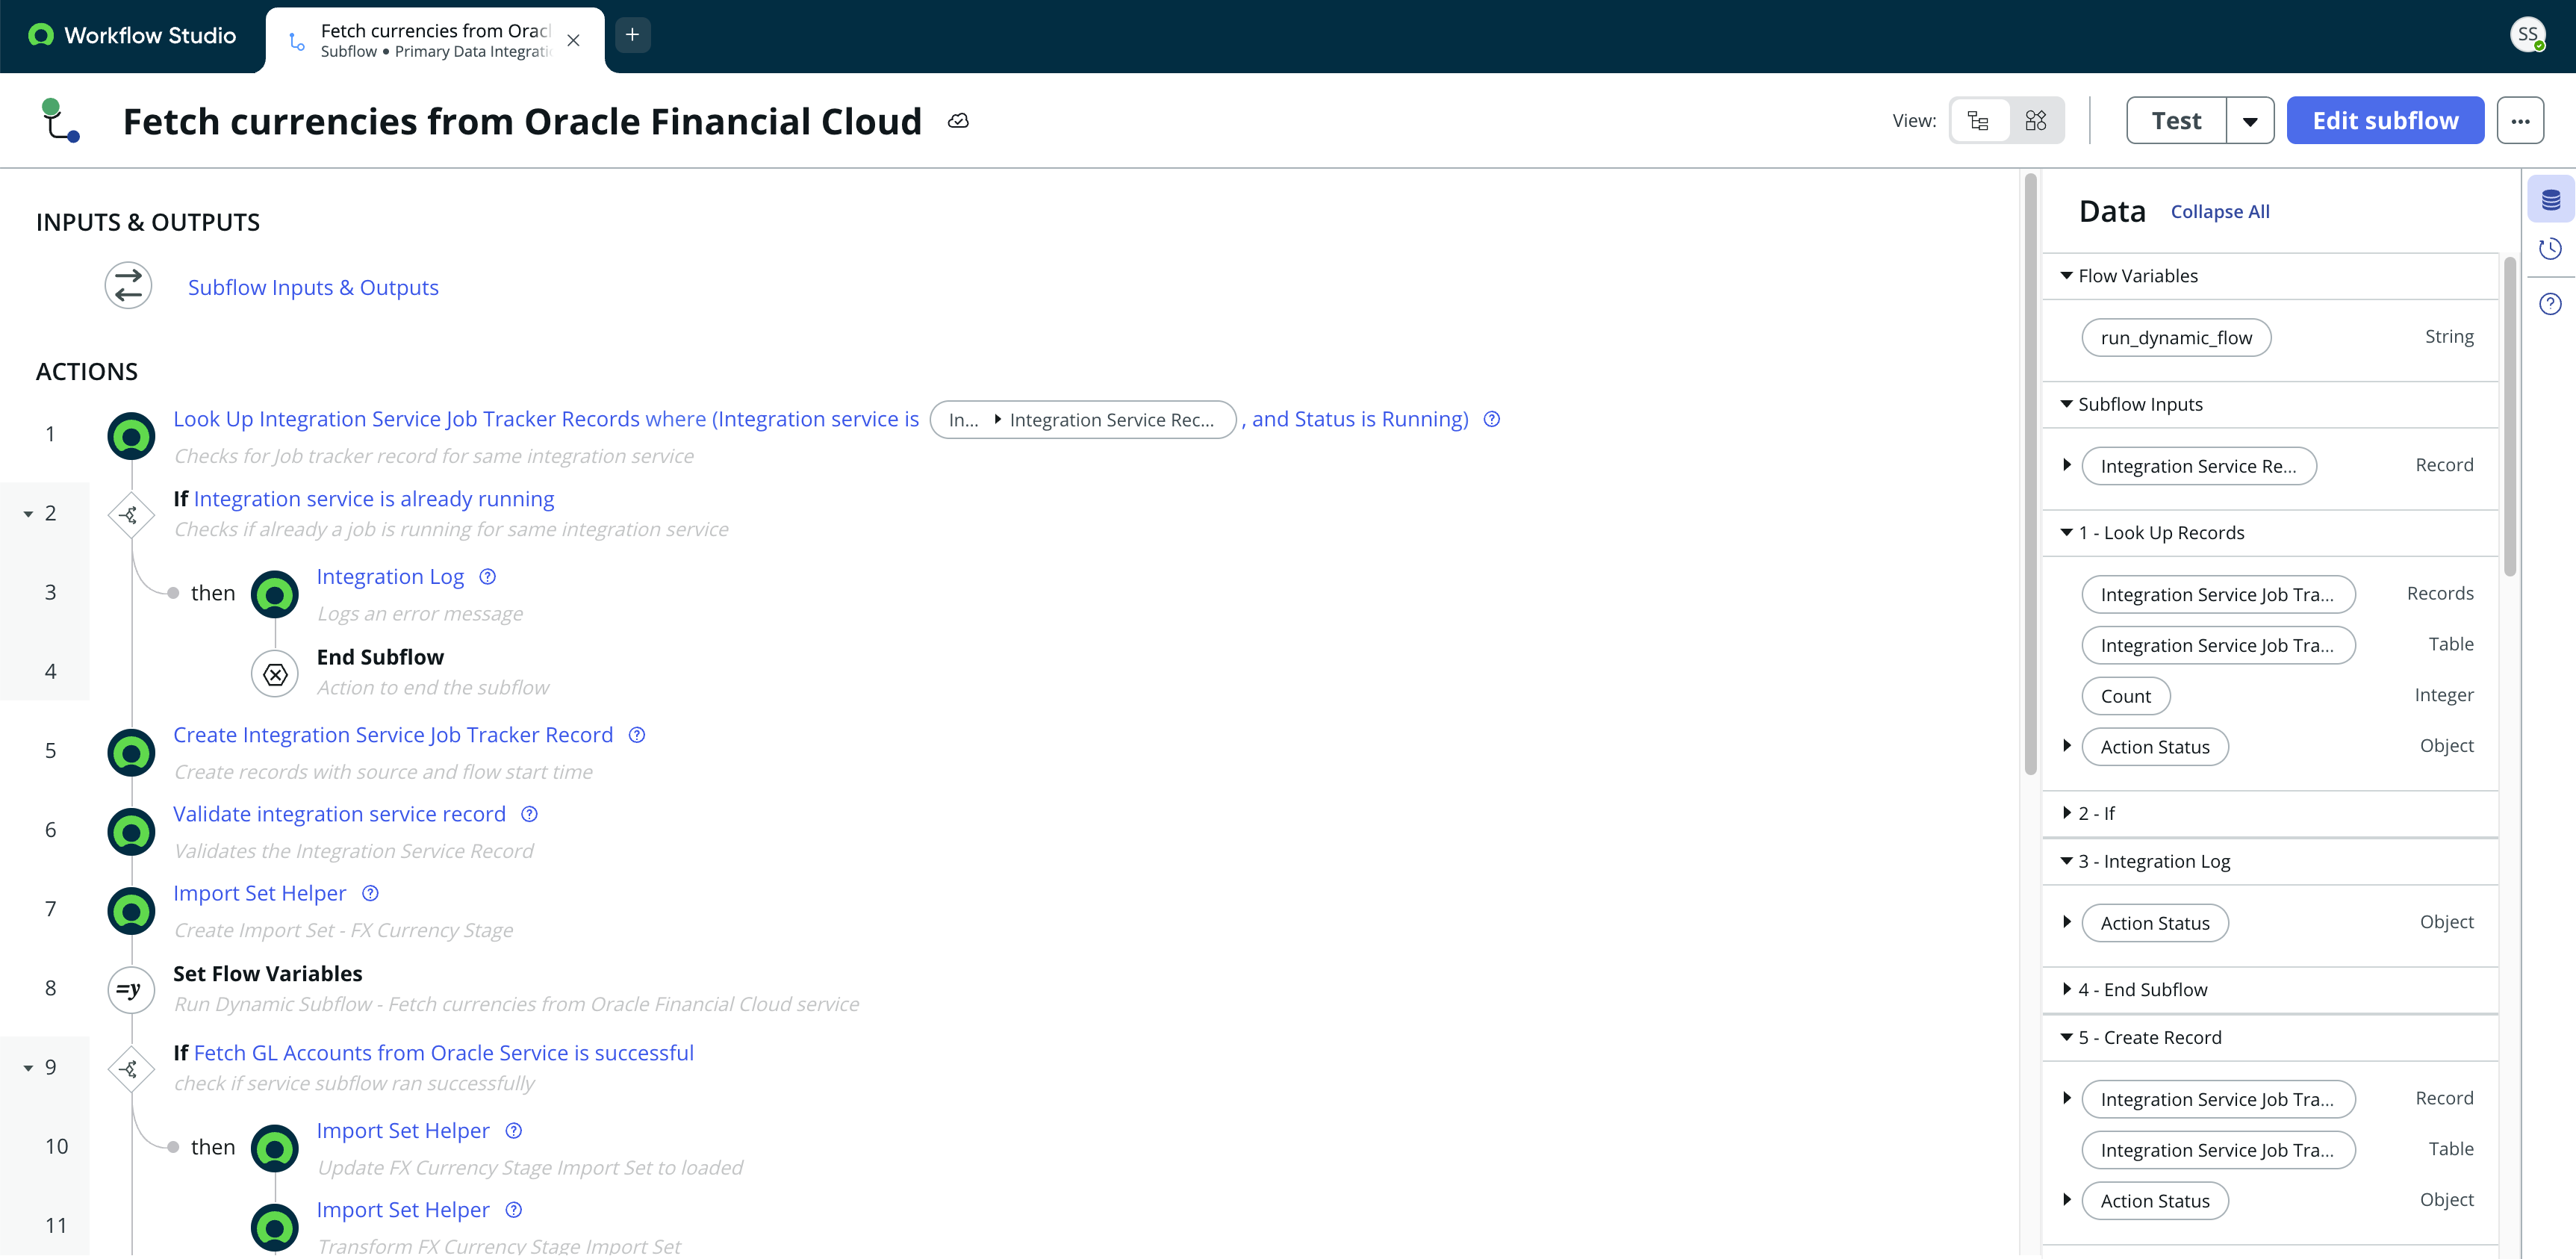The image size is (2576, 1259).
Task: Open help for step 11 Import Set Helper
Action: pos(513,1210)
